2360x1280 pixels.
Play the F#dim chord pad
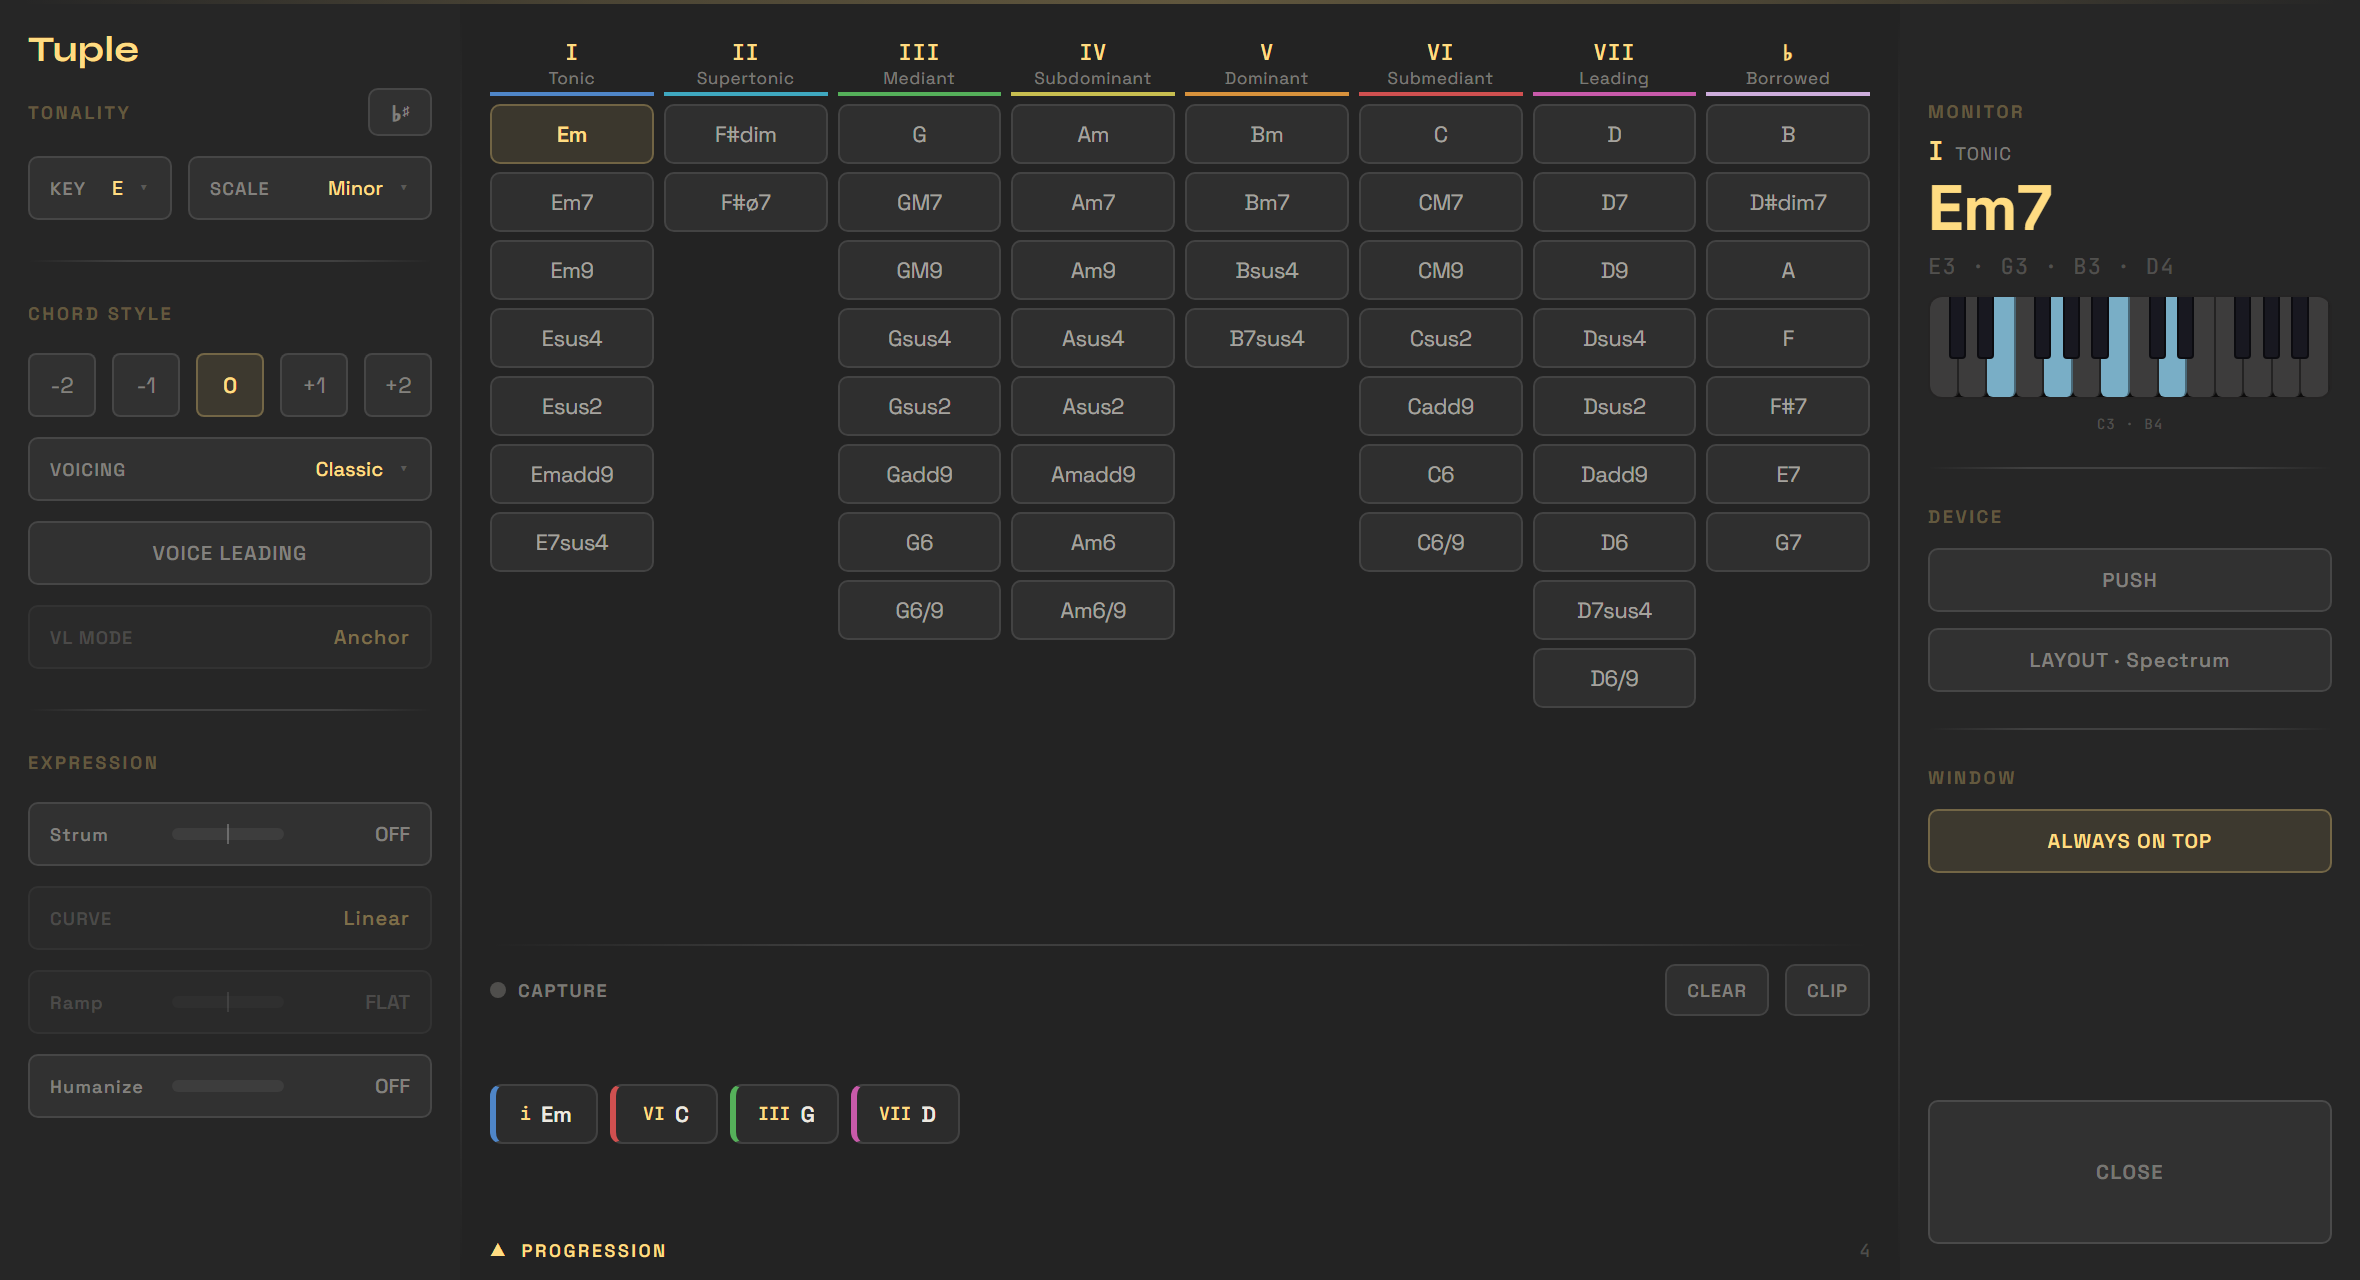pos(746,134)
